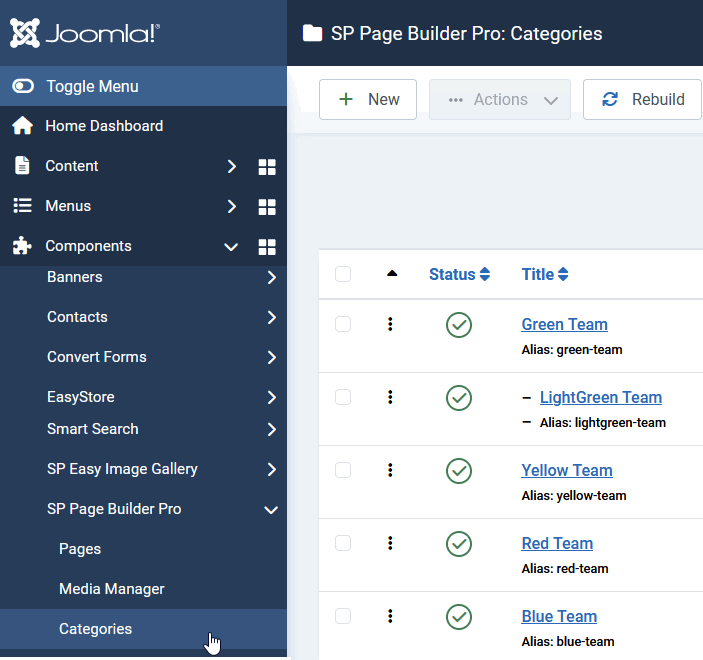Click the Toggle Menu label
703x660 pixels.
tap(92, 87)
